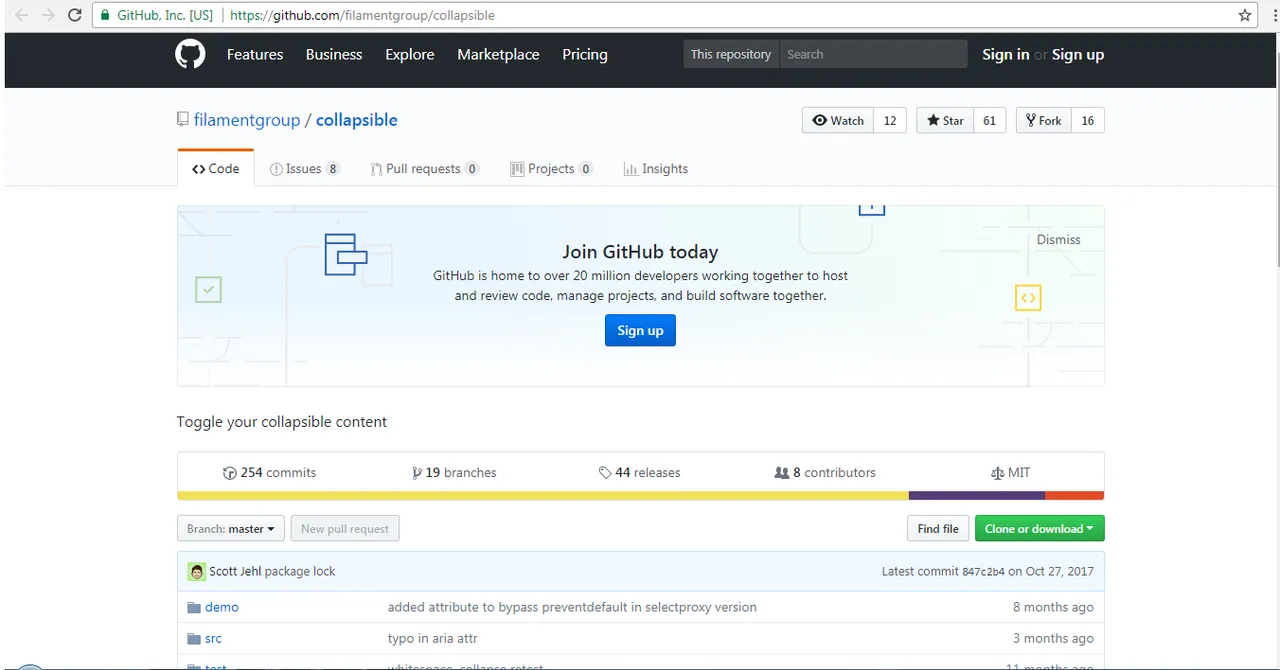Go to Marketplace in the top navigation
Image resolution: width=1280 pixels, height=670 pixels.
click(498, 54)
